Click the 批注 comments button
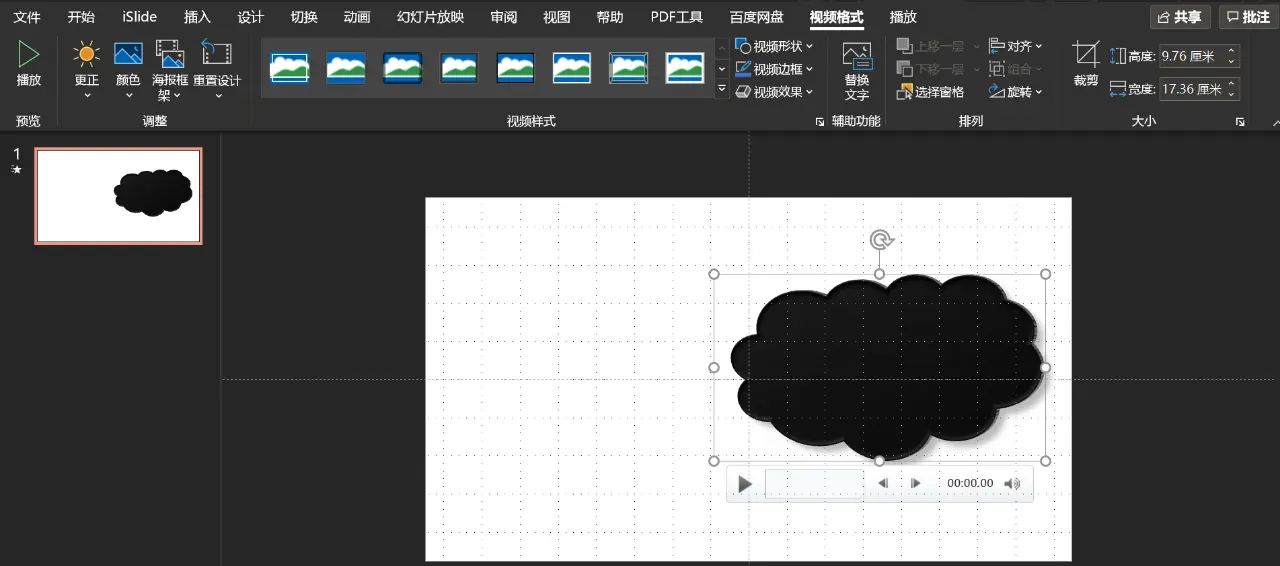1280x566 pixels. point(1248,17)
